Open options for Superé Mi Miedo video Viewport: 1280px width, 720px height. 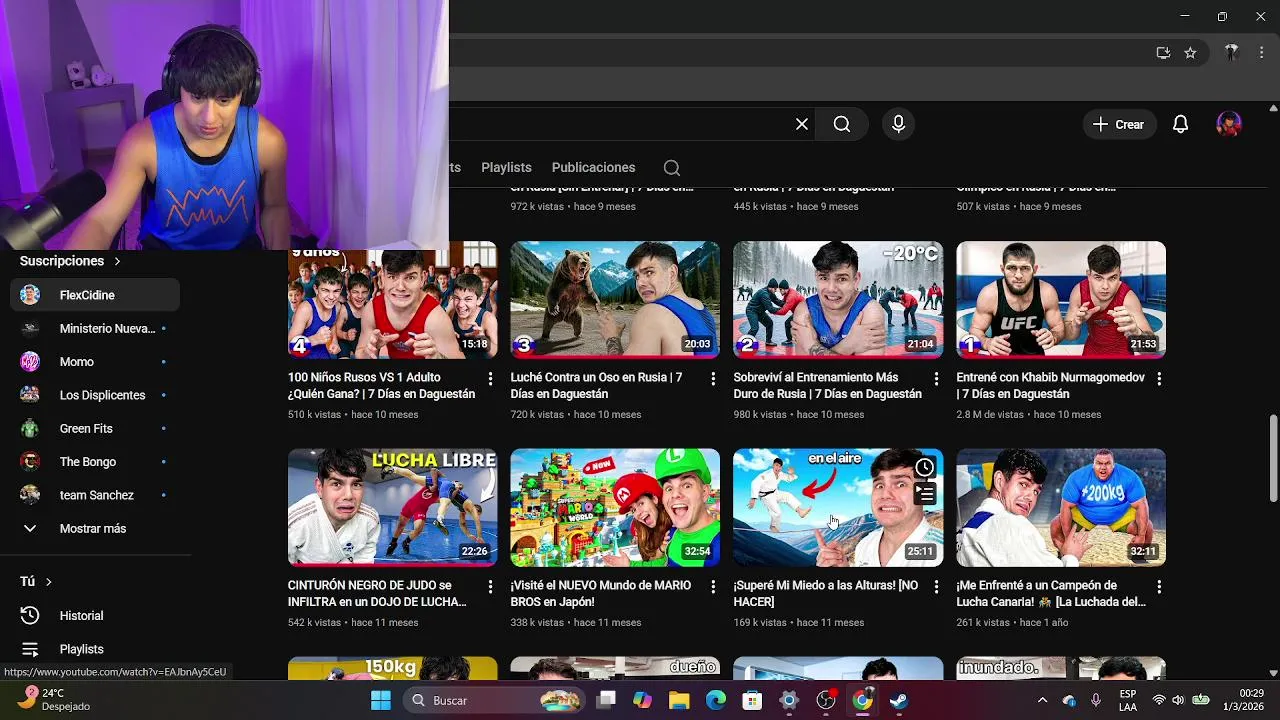pyautogui.click(x=936, y=587)
